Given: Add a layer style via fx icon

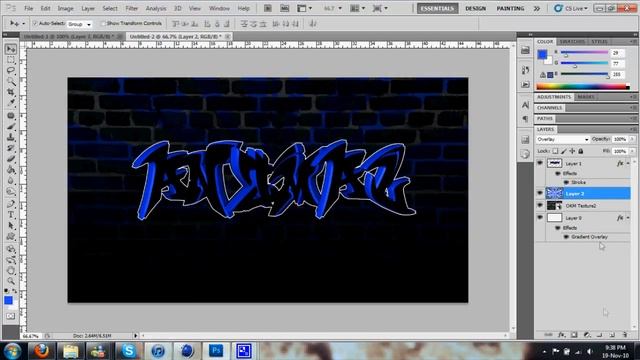Looking at the screenshot, I should [x=562, y=335].
